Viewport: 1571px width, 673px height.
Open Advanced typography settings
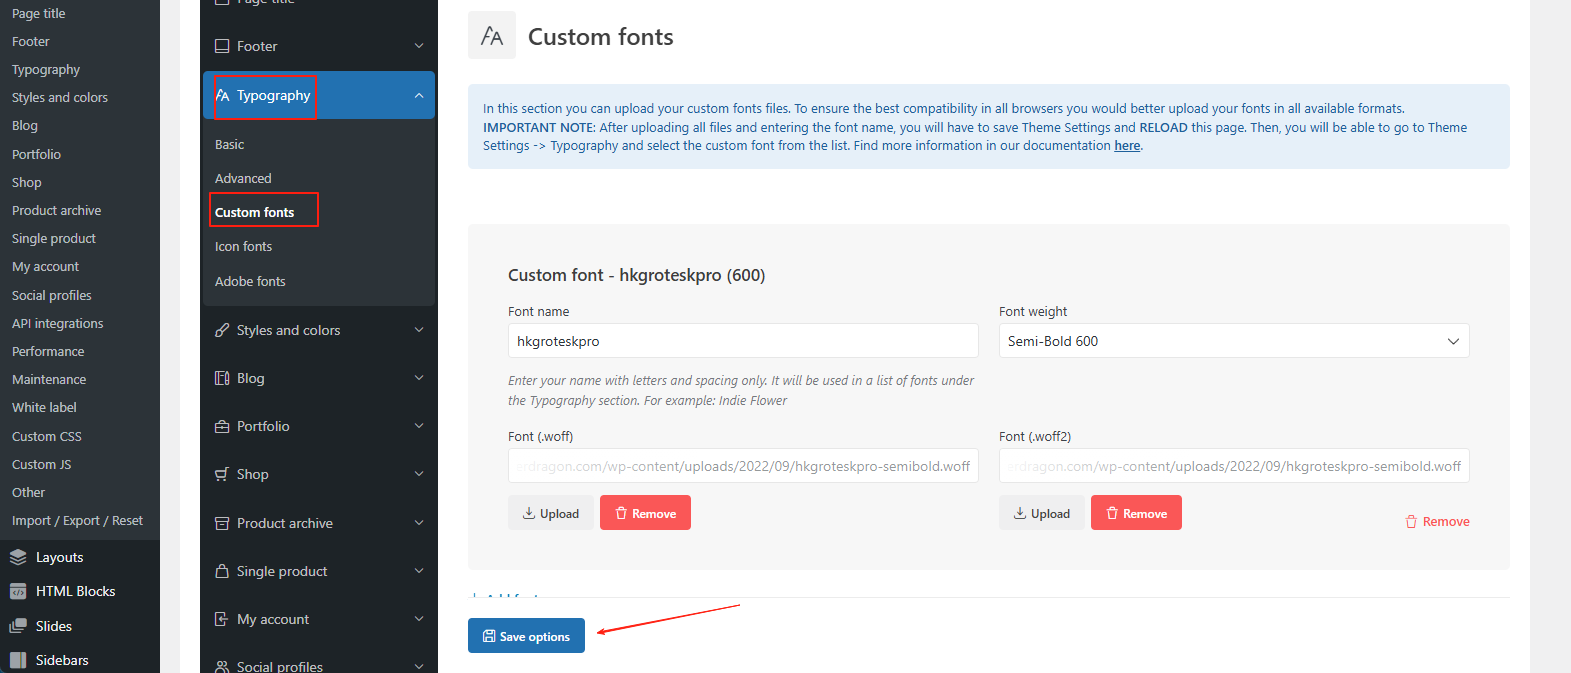click(x=243, y=179)
